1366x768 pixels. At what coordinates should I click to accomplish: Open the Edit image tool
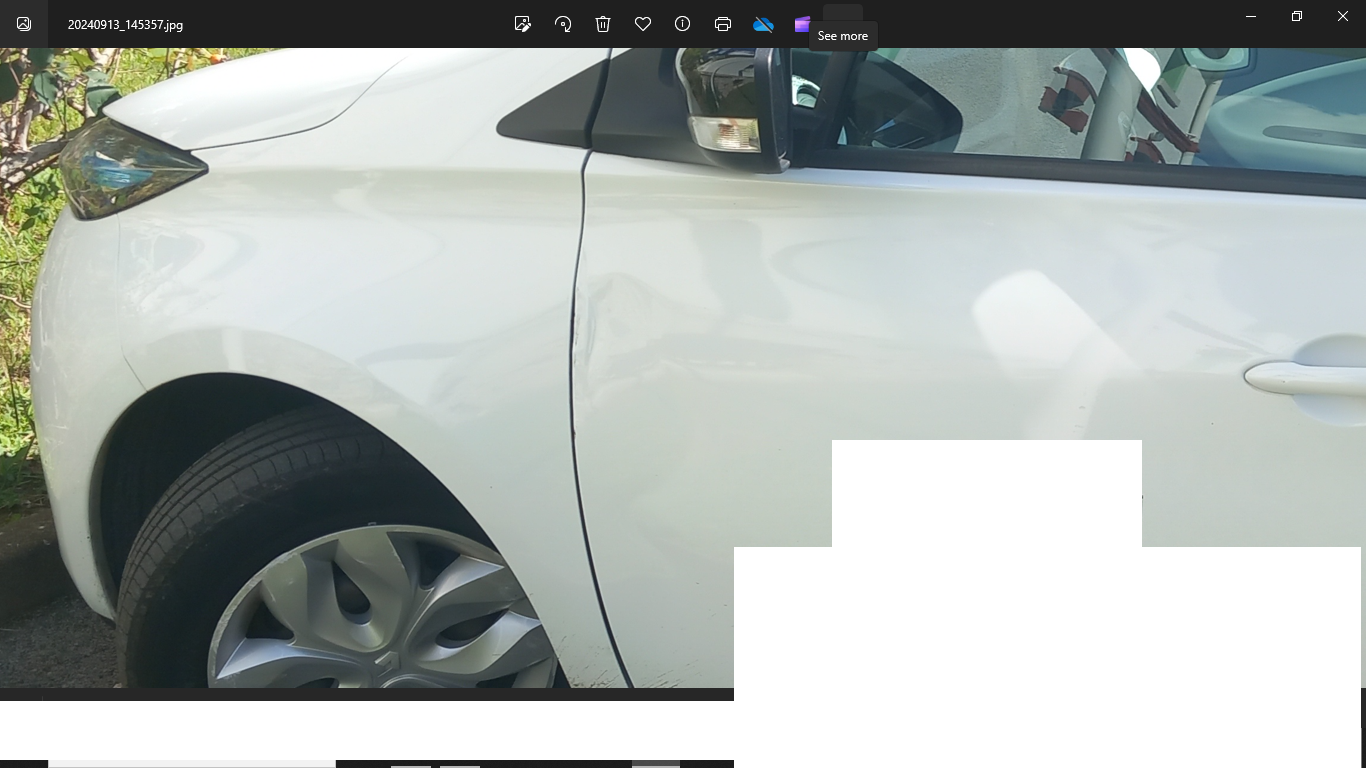point(522,24)
